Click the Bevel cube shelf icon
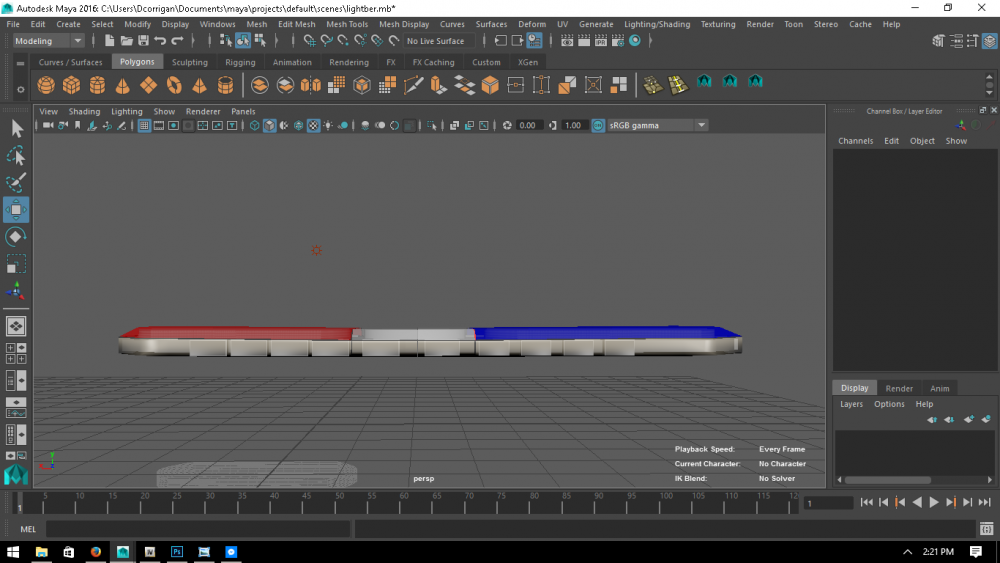 [490, 85]
